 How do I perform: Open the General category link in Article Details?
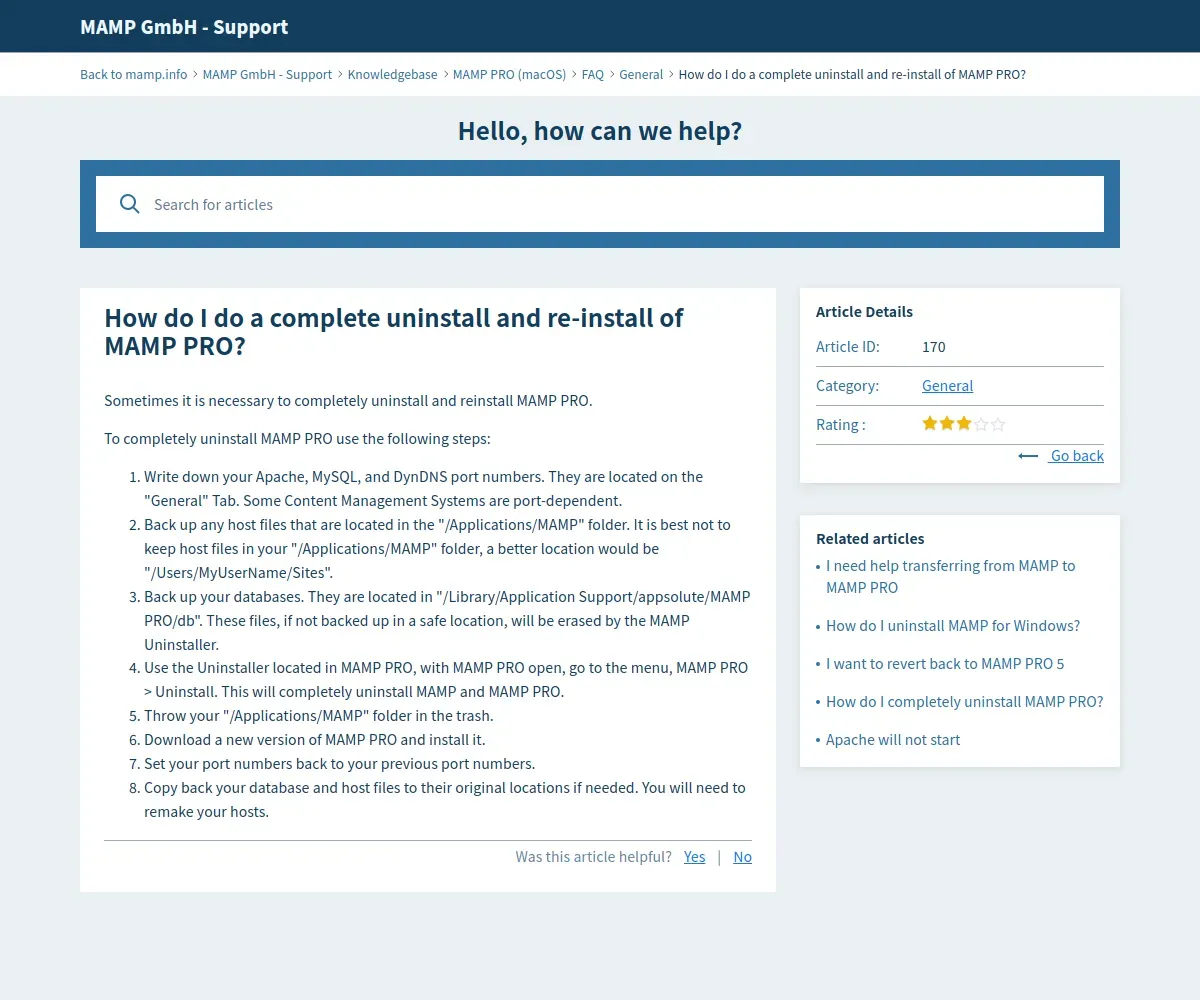[947, 386]
